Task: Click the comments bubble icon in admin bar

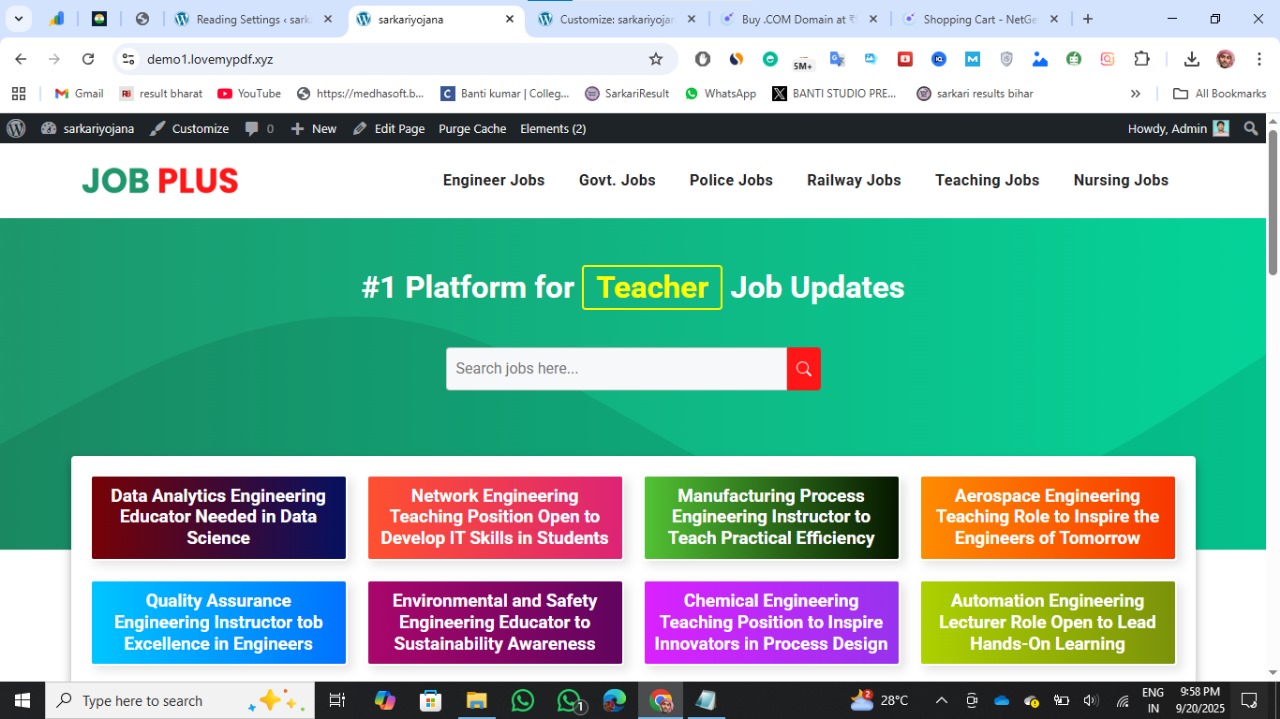Action: click(252, 129)
